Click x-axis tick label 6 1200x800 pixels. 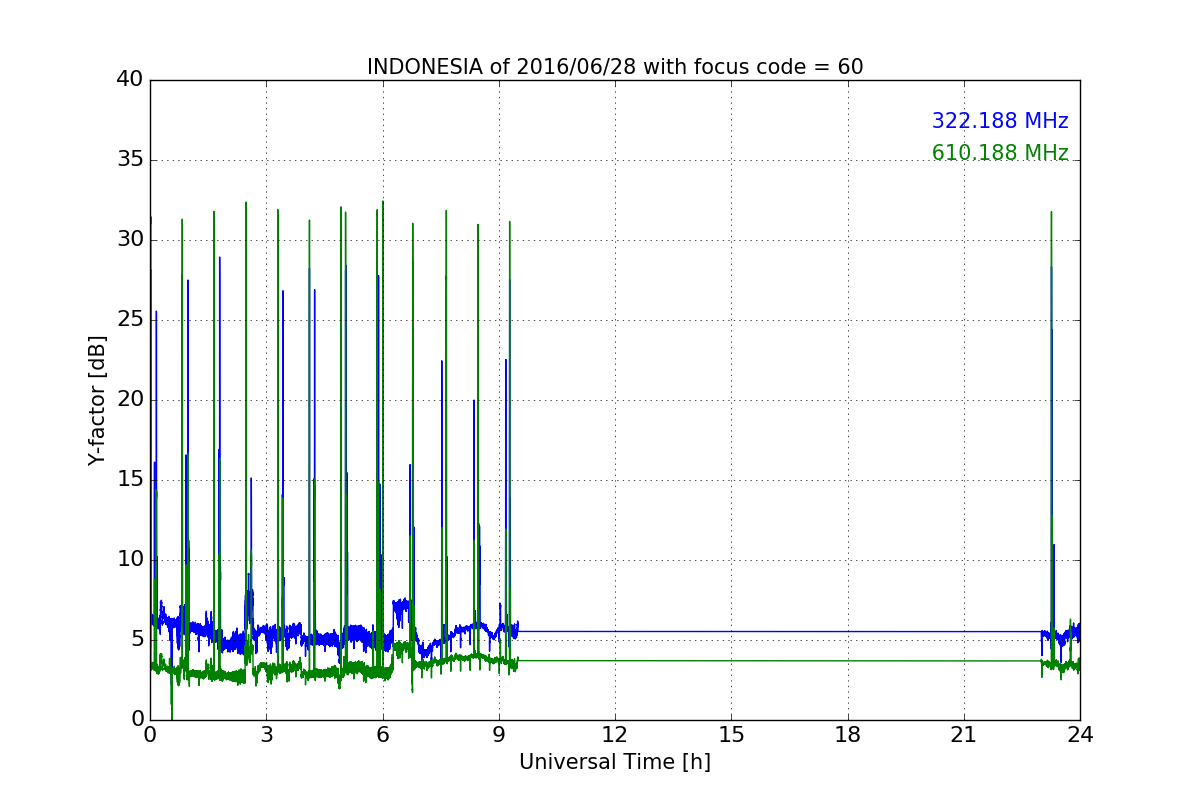[x=383, y=735]
